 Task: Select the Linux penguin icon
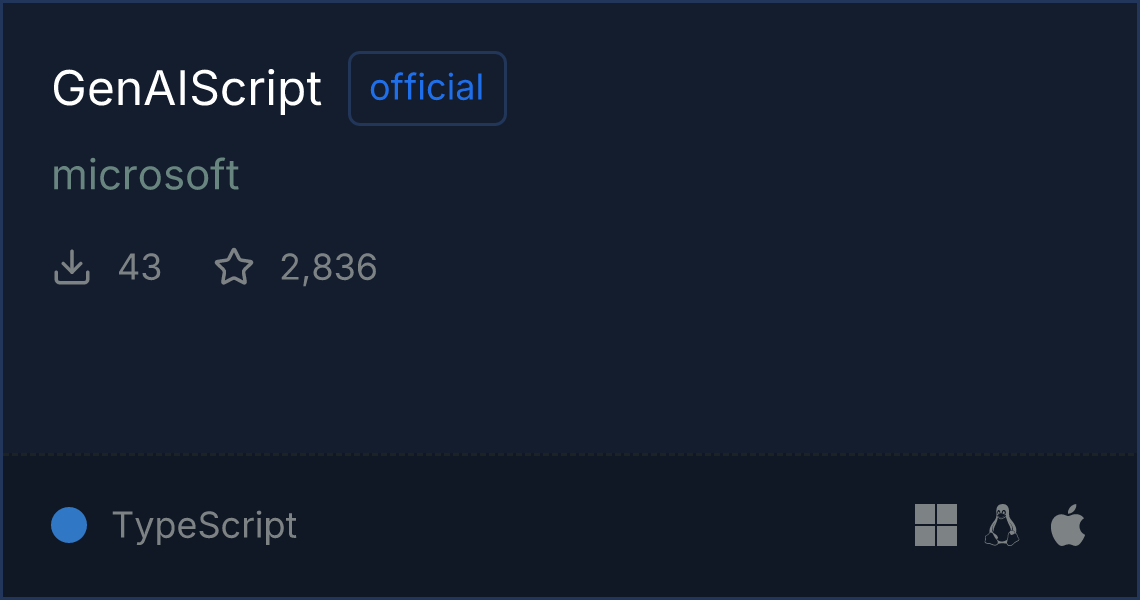point(1002,525)
